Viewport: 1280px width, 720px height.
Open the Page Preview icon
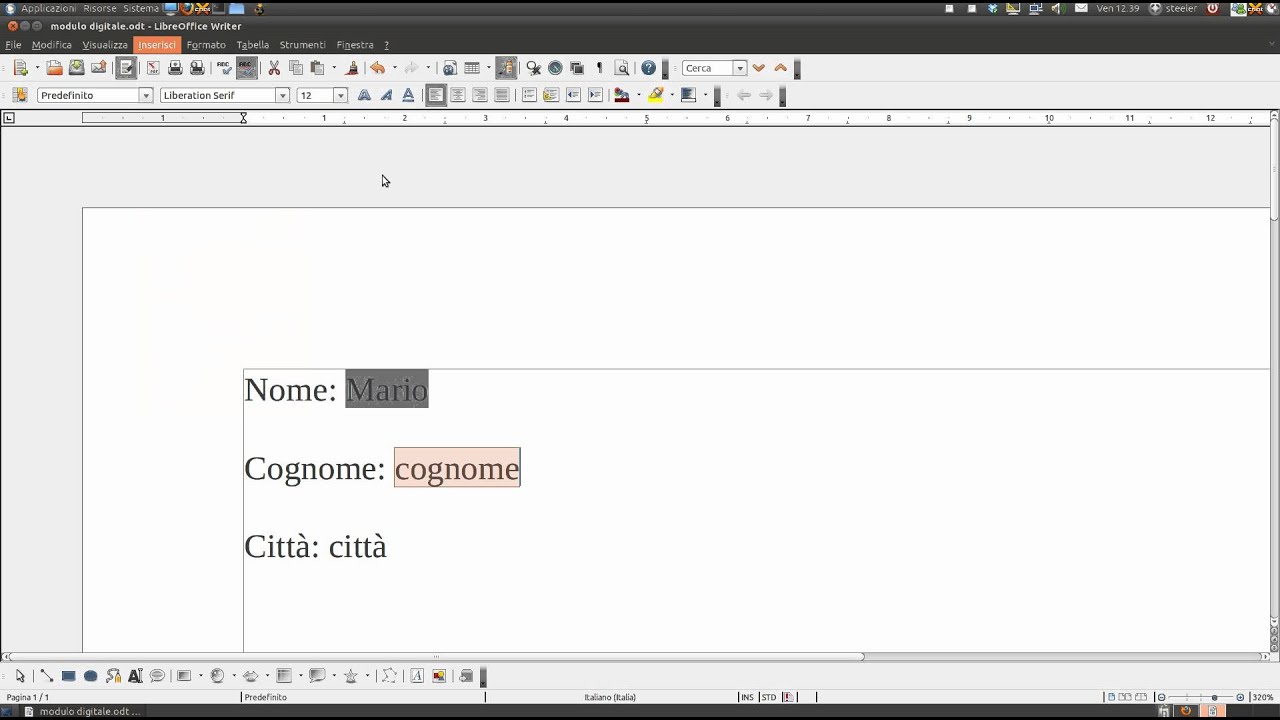[x=197, y=68]
